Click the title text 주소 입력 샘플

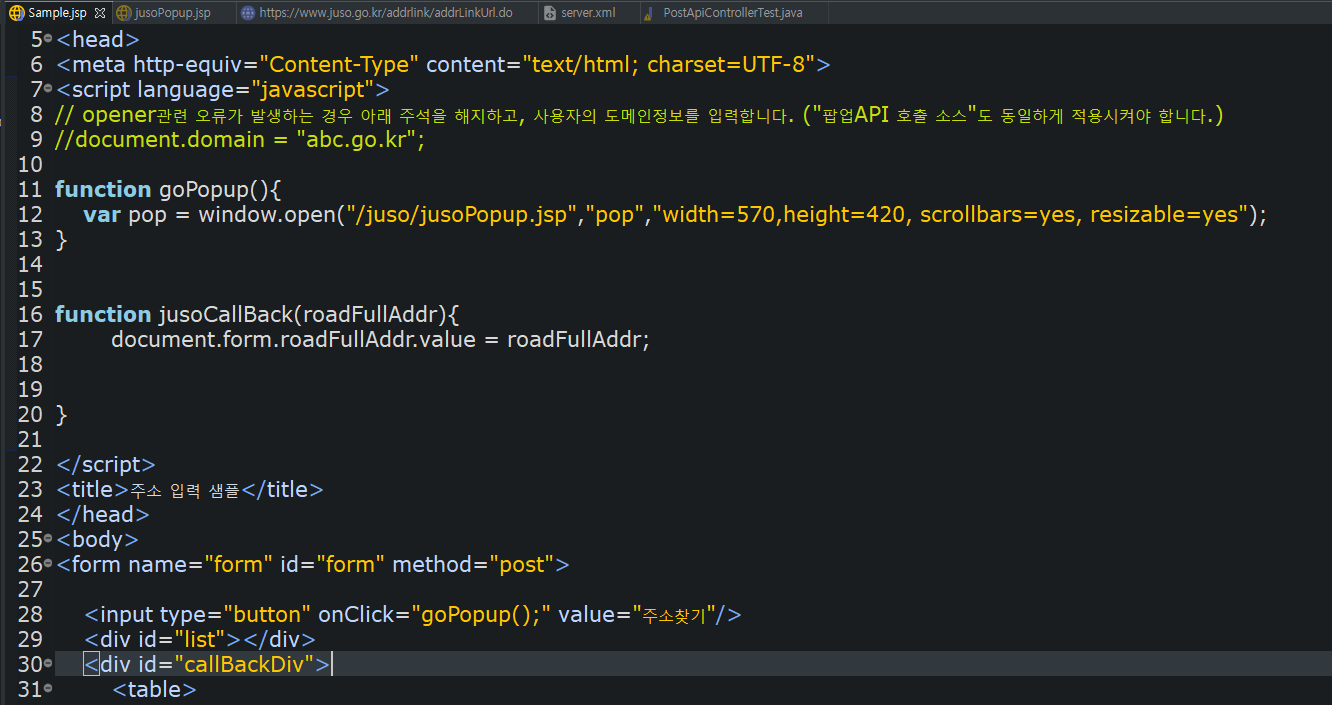pos(186,490)
